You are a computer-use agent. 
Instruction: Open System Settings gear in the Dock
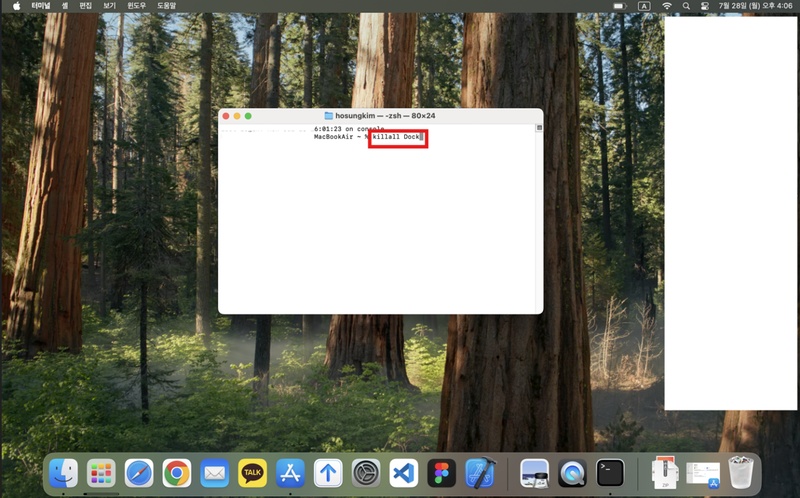tap(366, 473)
